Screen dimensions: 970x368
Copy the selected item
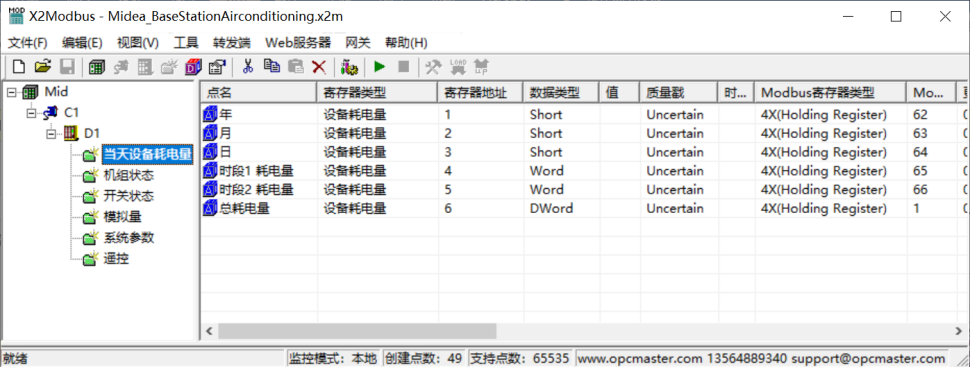tap(272, 66)
